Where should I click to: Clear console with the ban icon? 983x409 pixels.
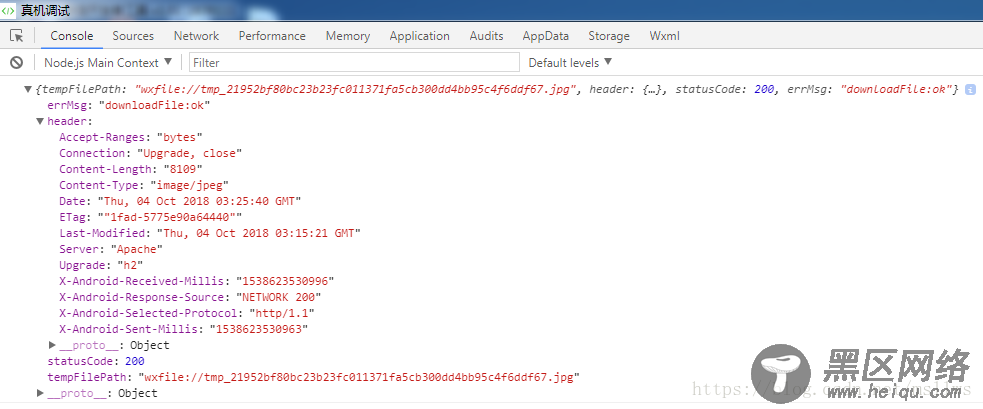17,62
